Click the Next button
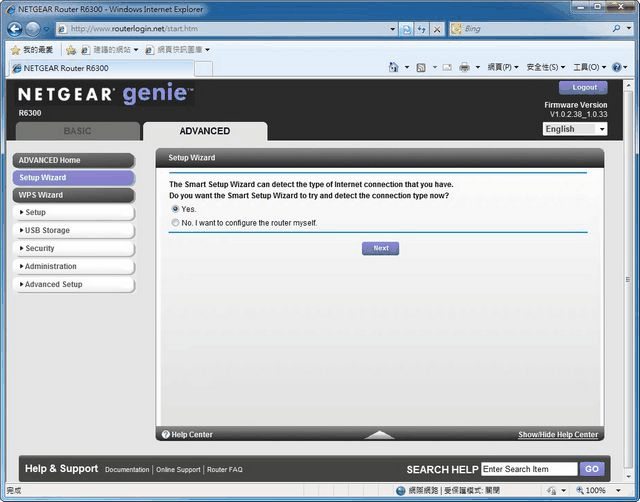 [380, 248]
